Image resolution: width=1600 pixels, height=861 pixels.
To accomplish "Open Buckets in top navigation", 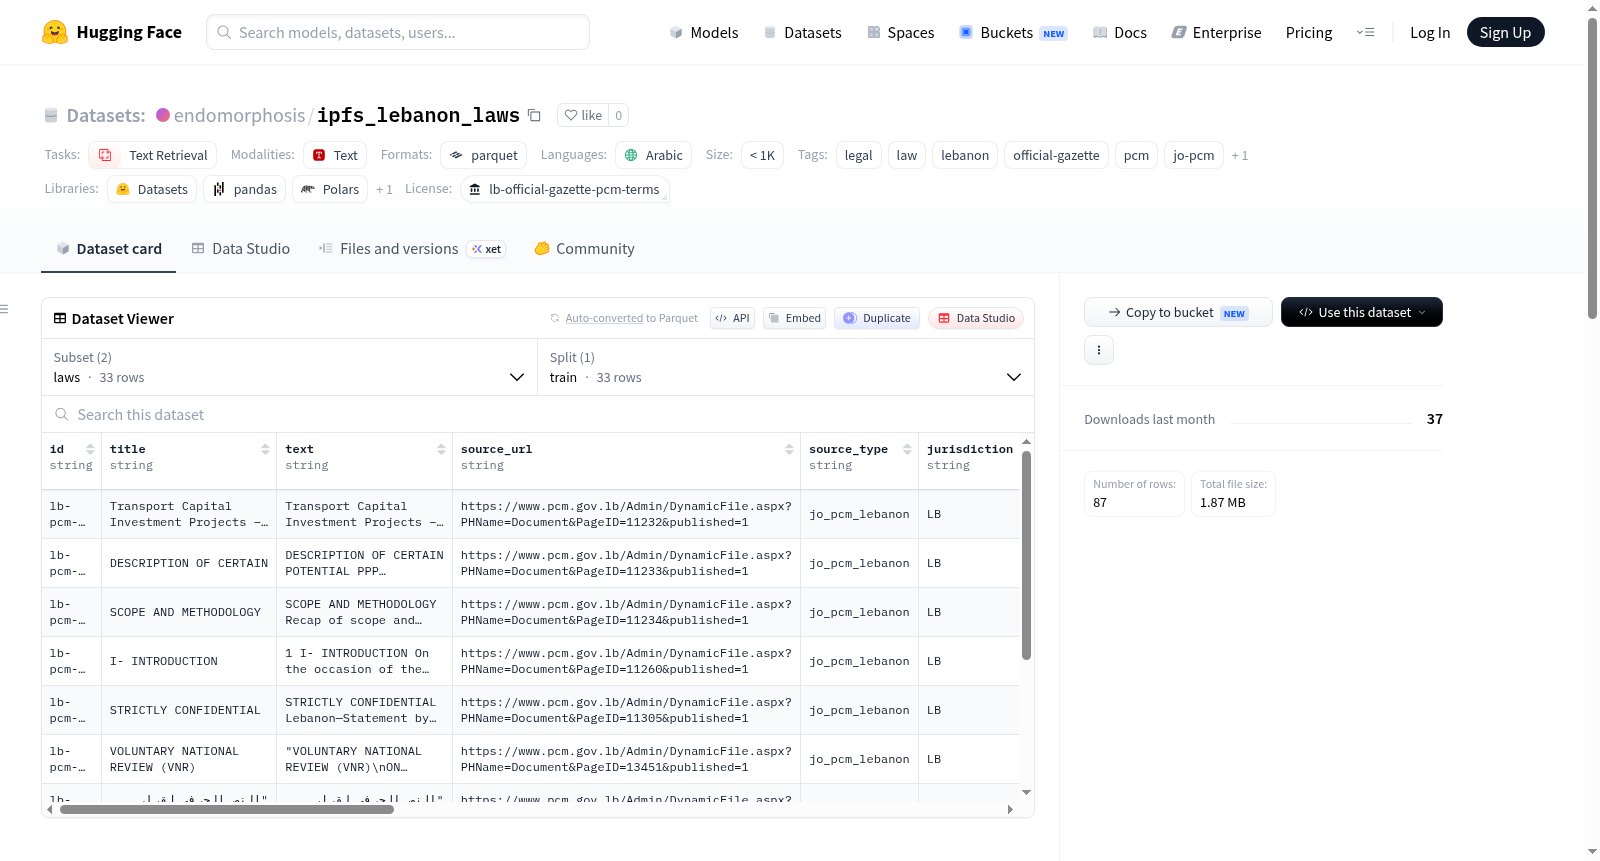I will click(1013, 32).
